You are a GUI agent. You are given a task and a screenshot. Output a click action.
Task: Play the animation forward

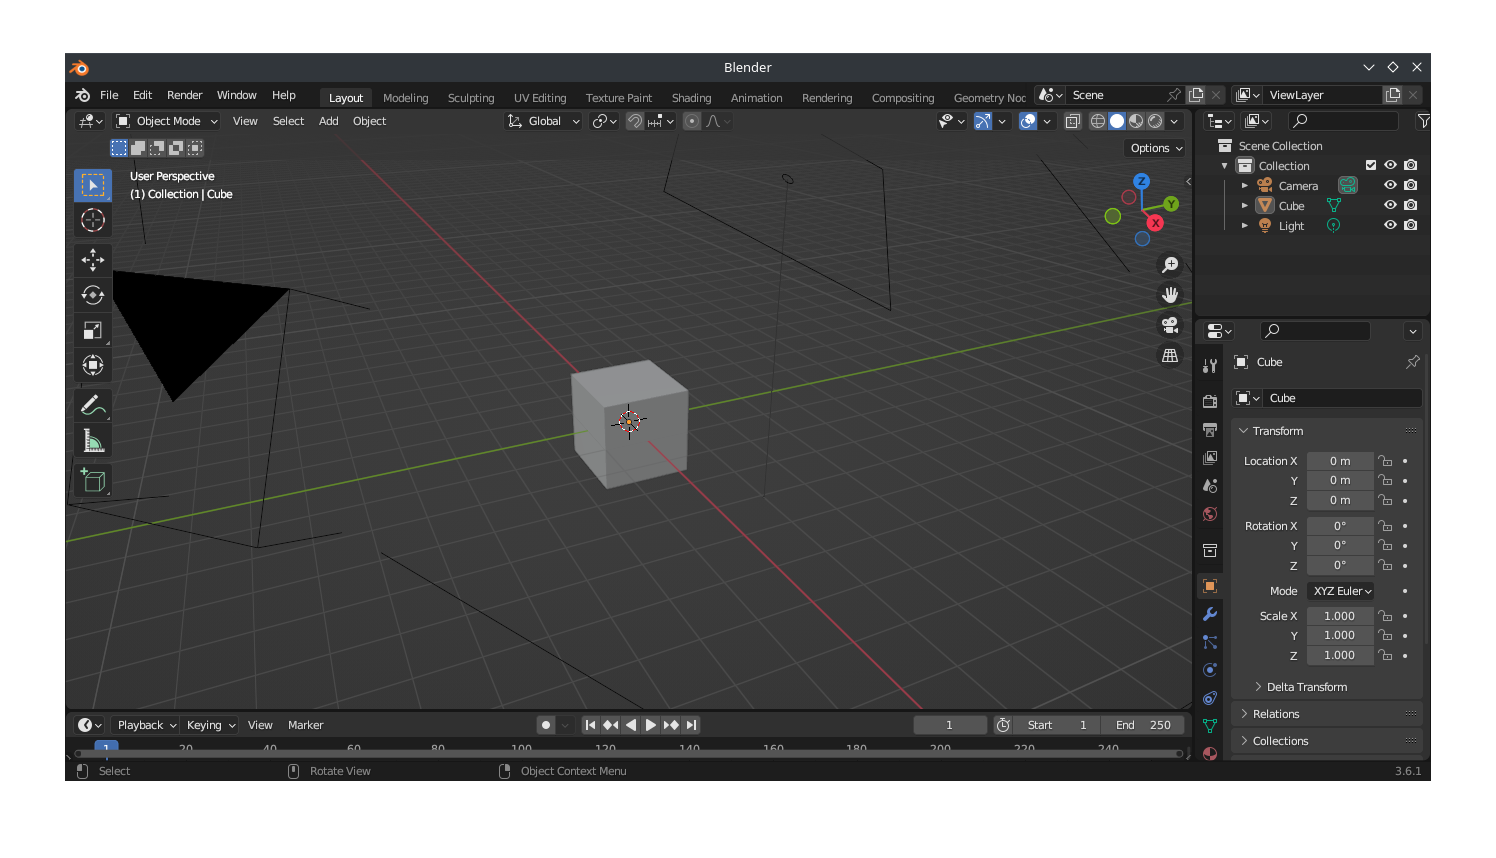pos(651,725)
